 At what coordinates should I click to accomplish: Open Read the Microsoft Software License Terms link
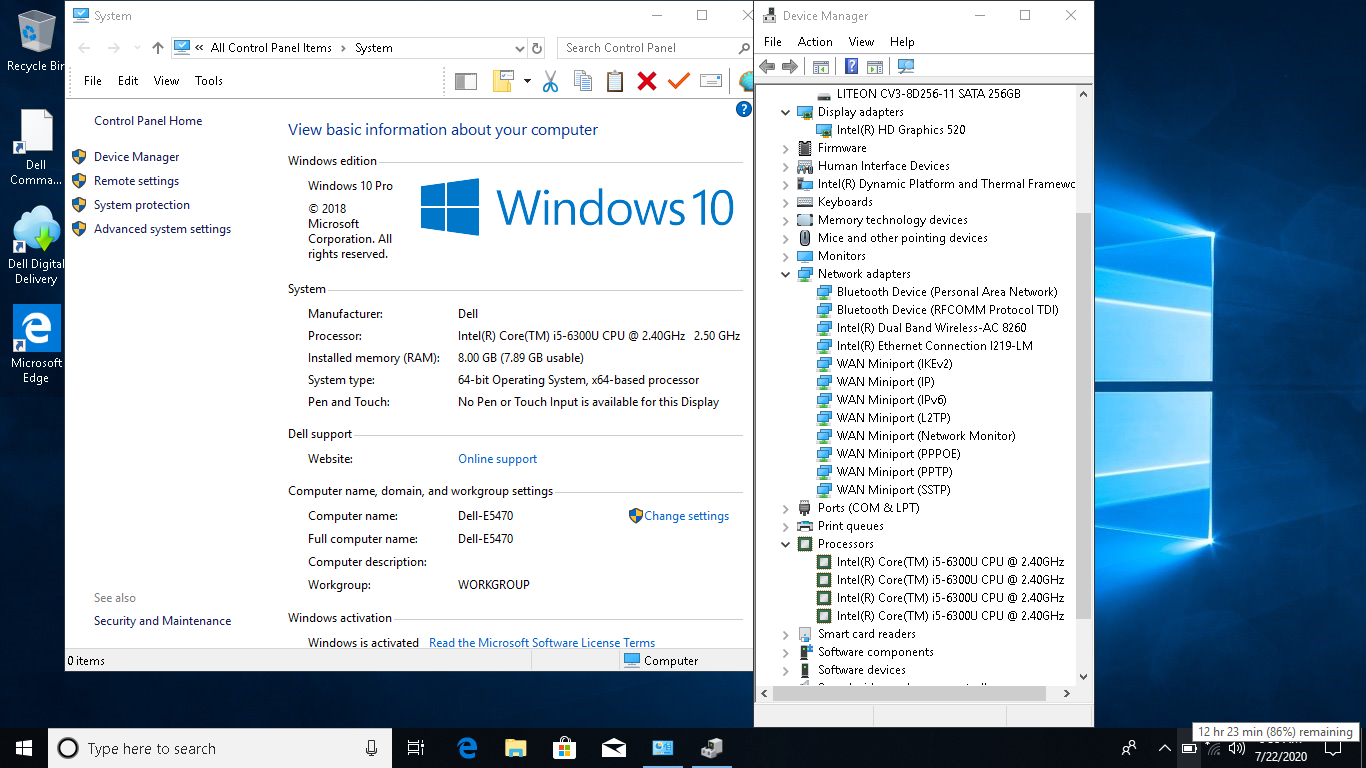542,643
